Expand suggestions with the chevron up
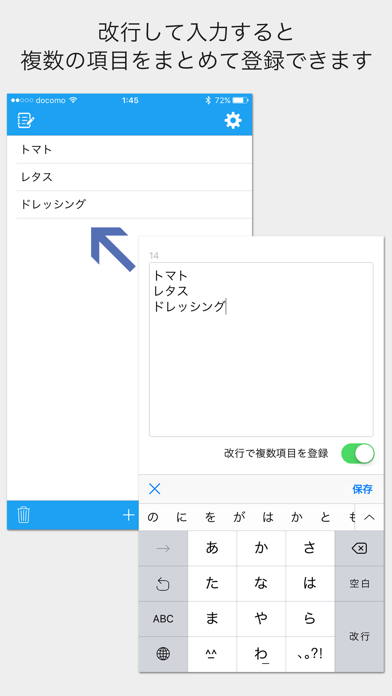This screenshot has width=392, height=696. pos(369,517)
